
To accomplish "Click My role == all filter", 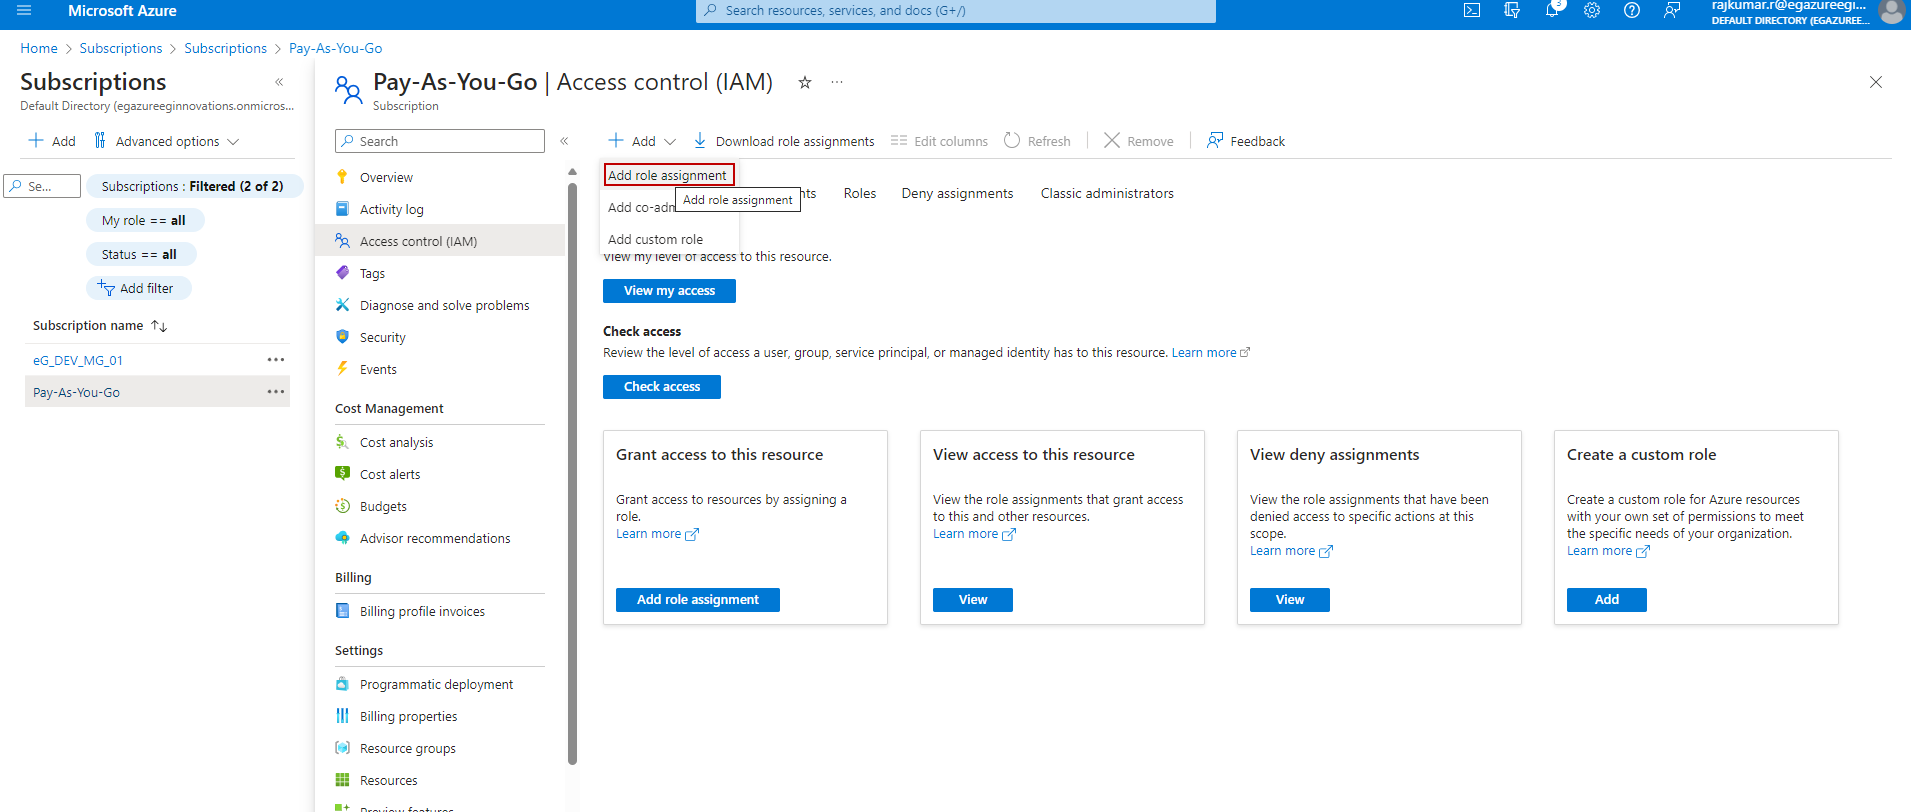I will [x=144, y=220].
